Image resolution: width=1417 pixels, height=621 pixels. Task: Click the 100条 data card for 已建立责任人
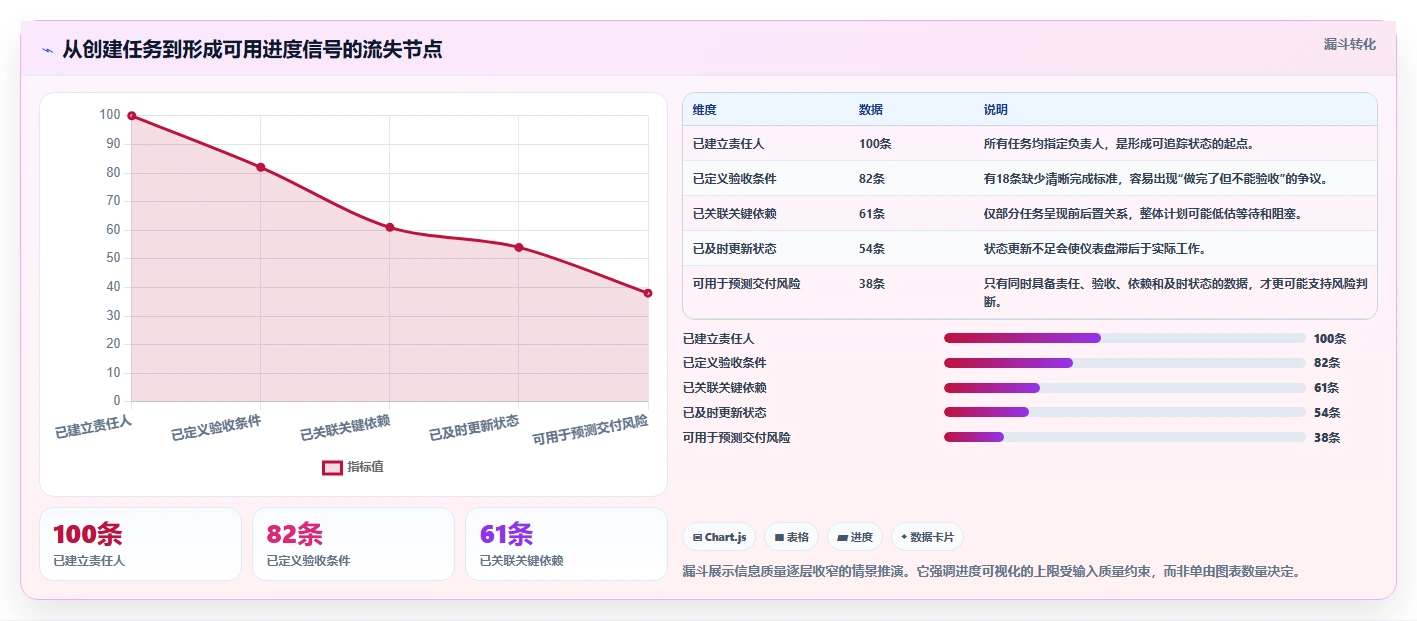pos(141,544)
